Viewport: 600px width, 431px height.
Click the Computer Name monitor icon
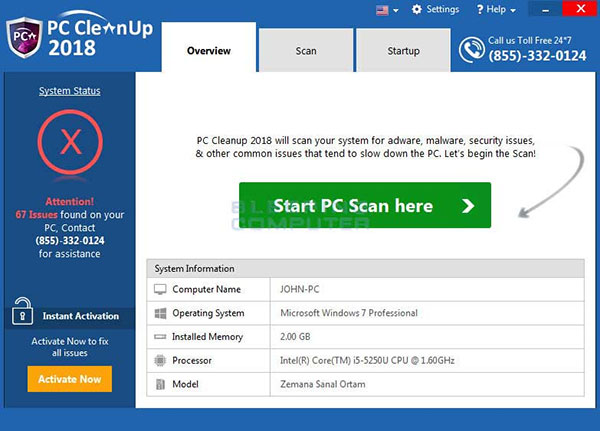160,289
